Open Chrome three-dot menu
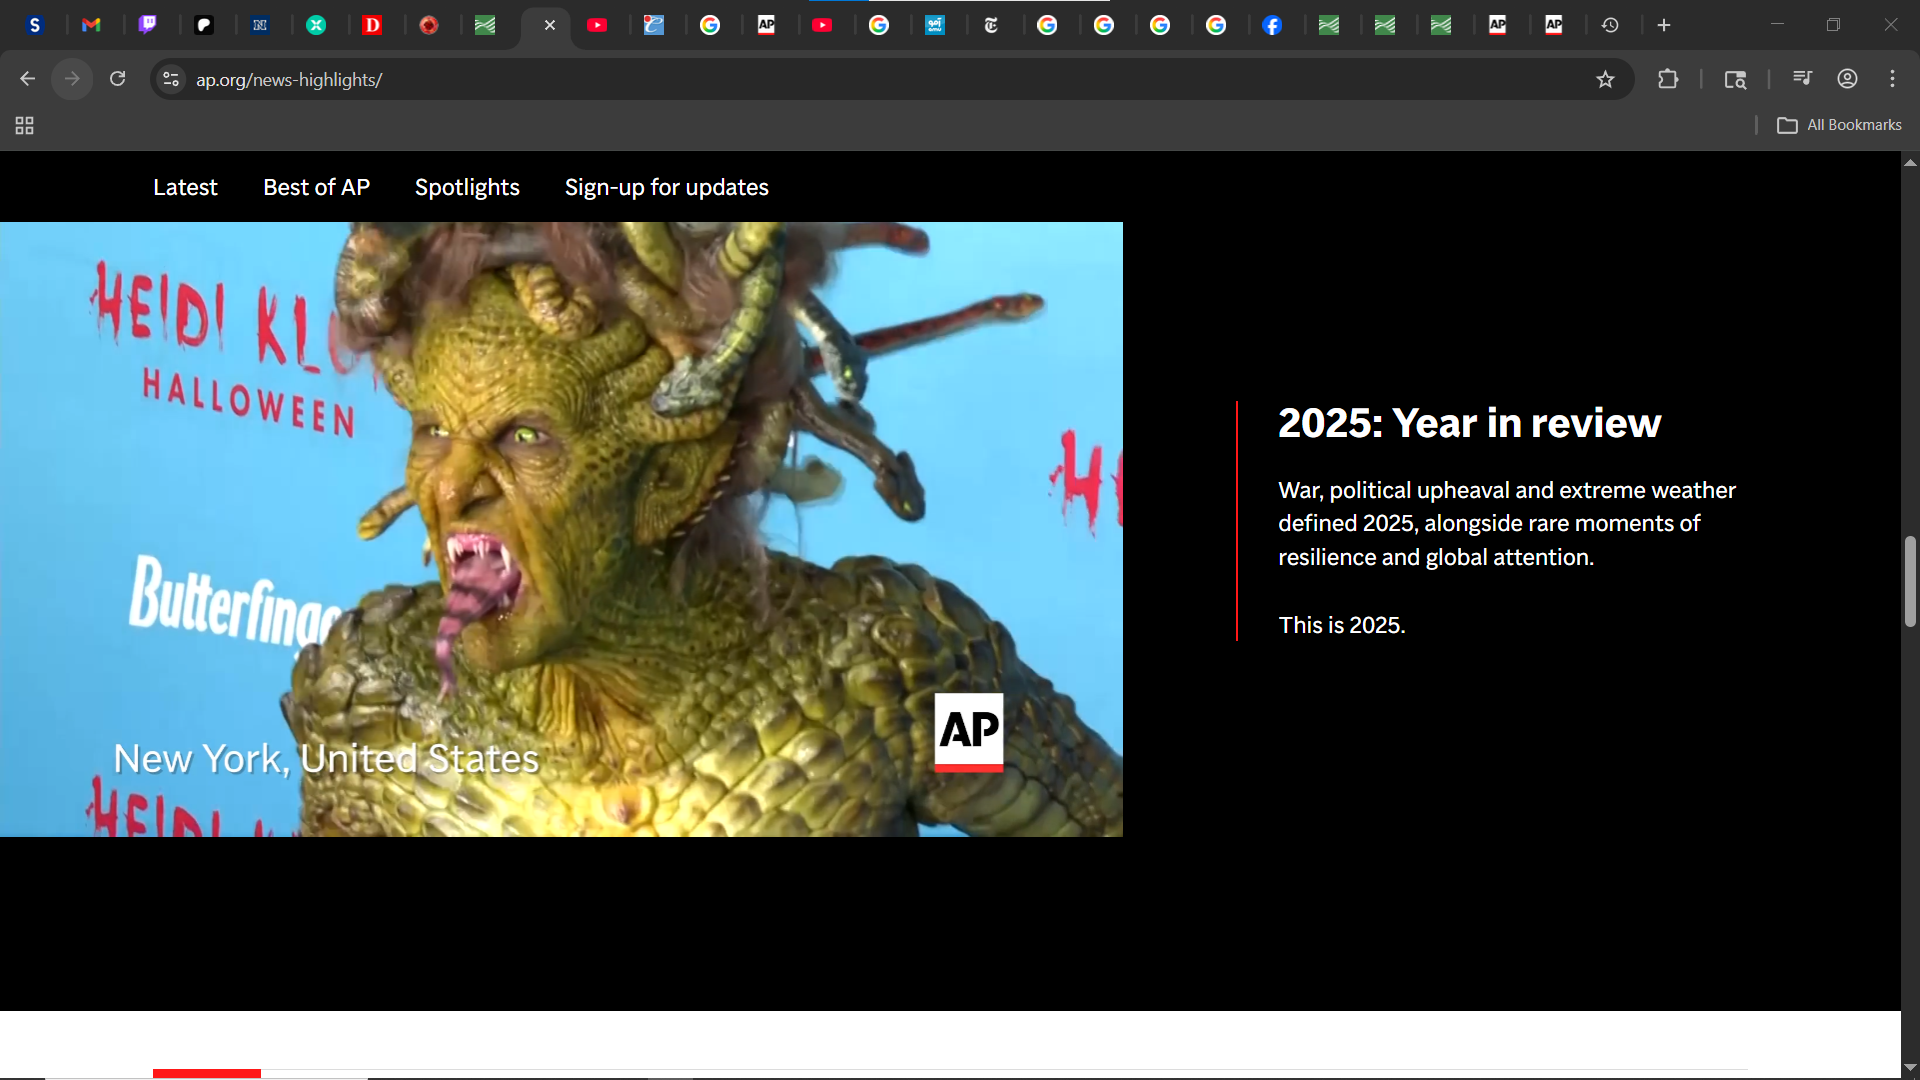This screenshot has width=1920, height=1080. tap(1892, 79)
